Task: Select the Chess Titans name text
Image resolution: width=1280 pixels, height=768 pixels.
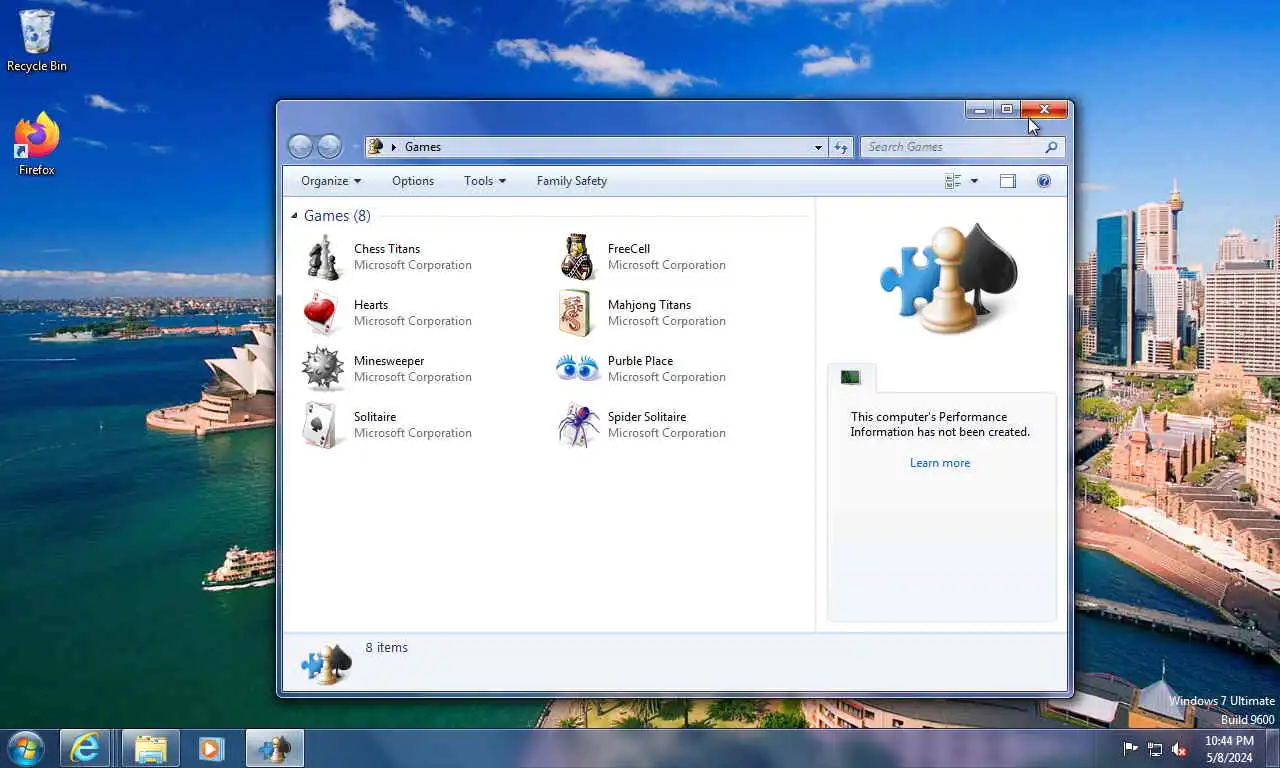Action: click(387, 249)
